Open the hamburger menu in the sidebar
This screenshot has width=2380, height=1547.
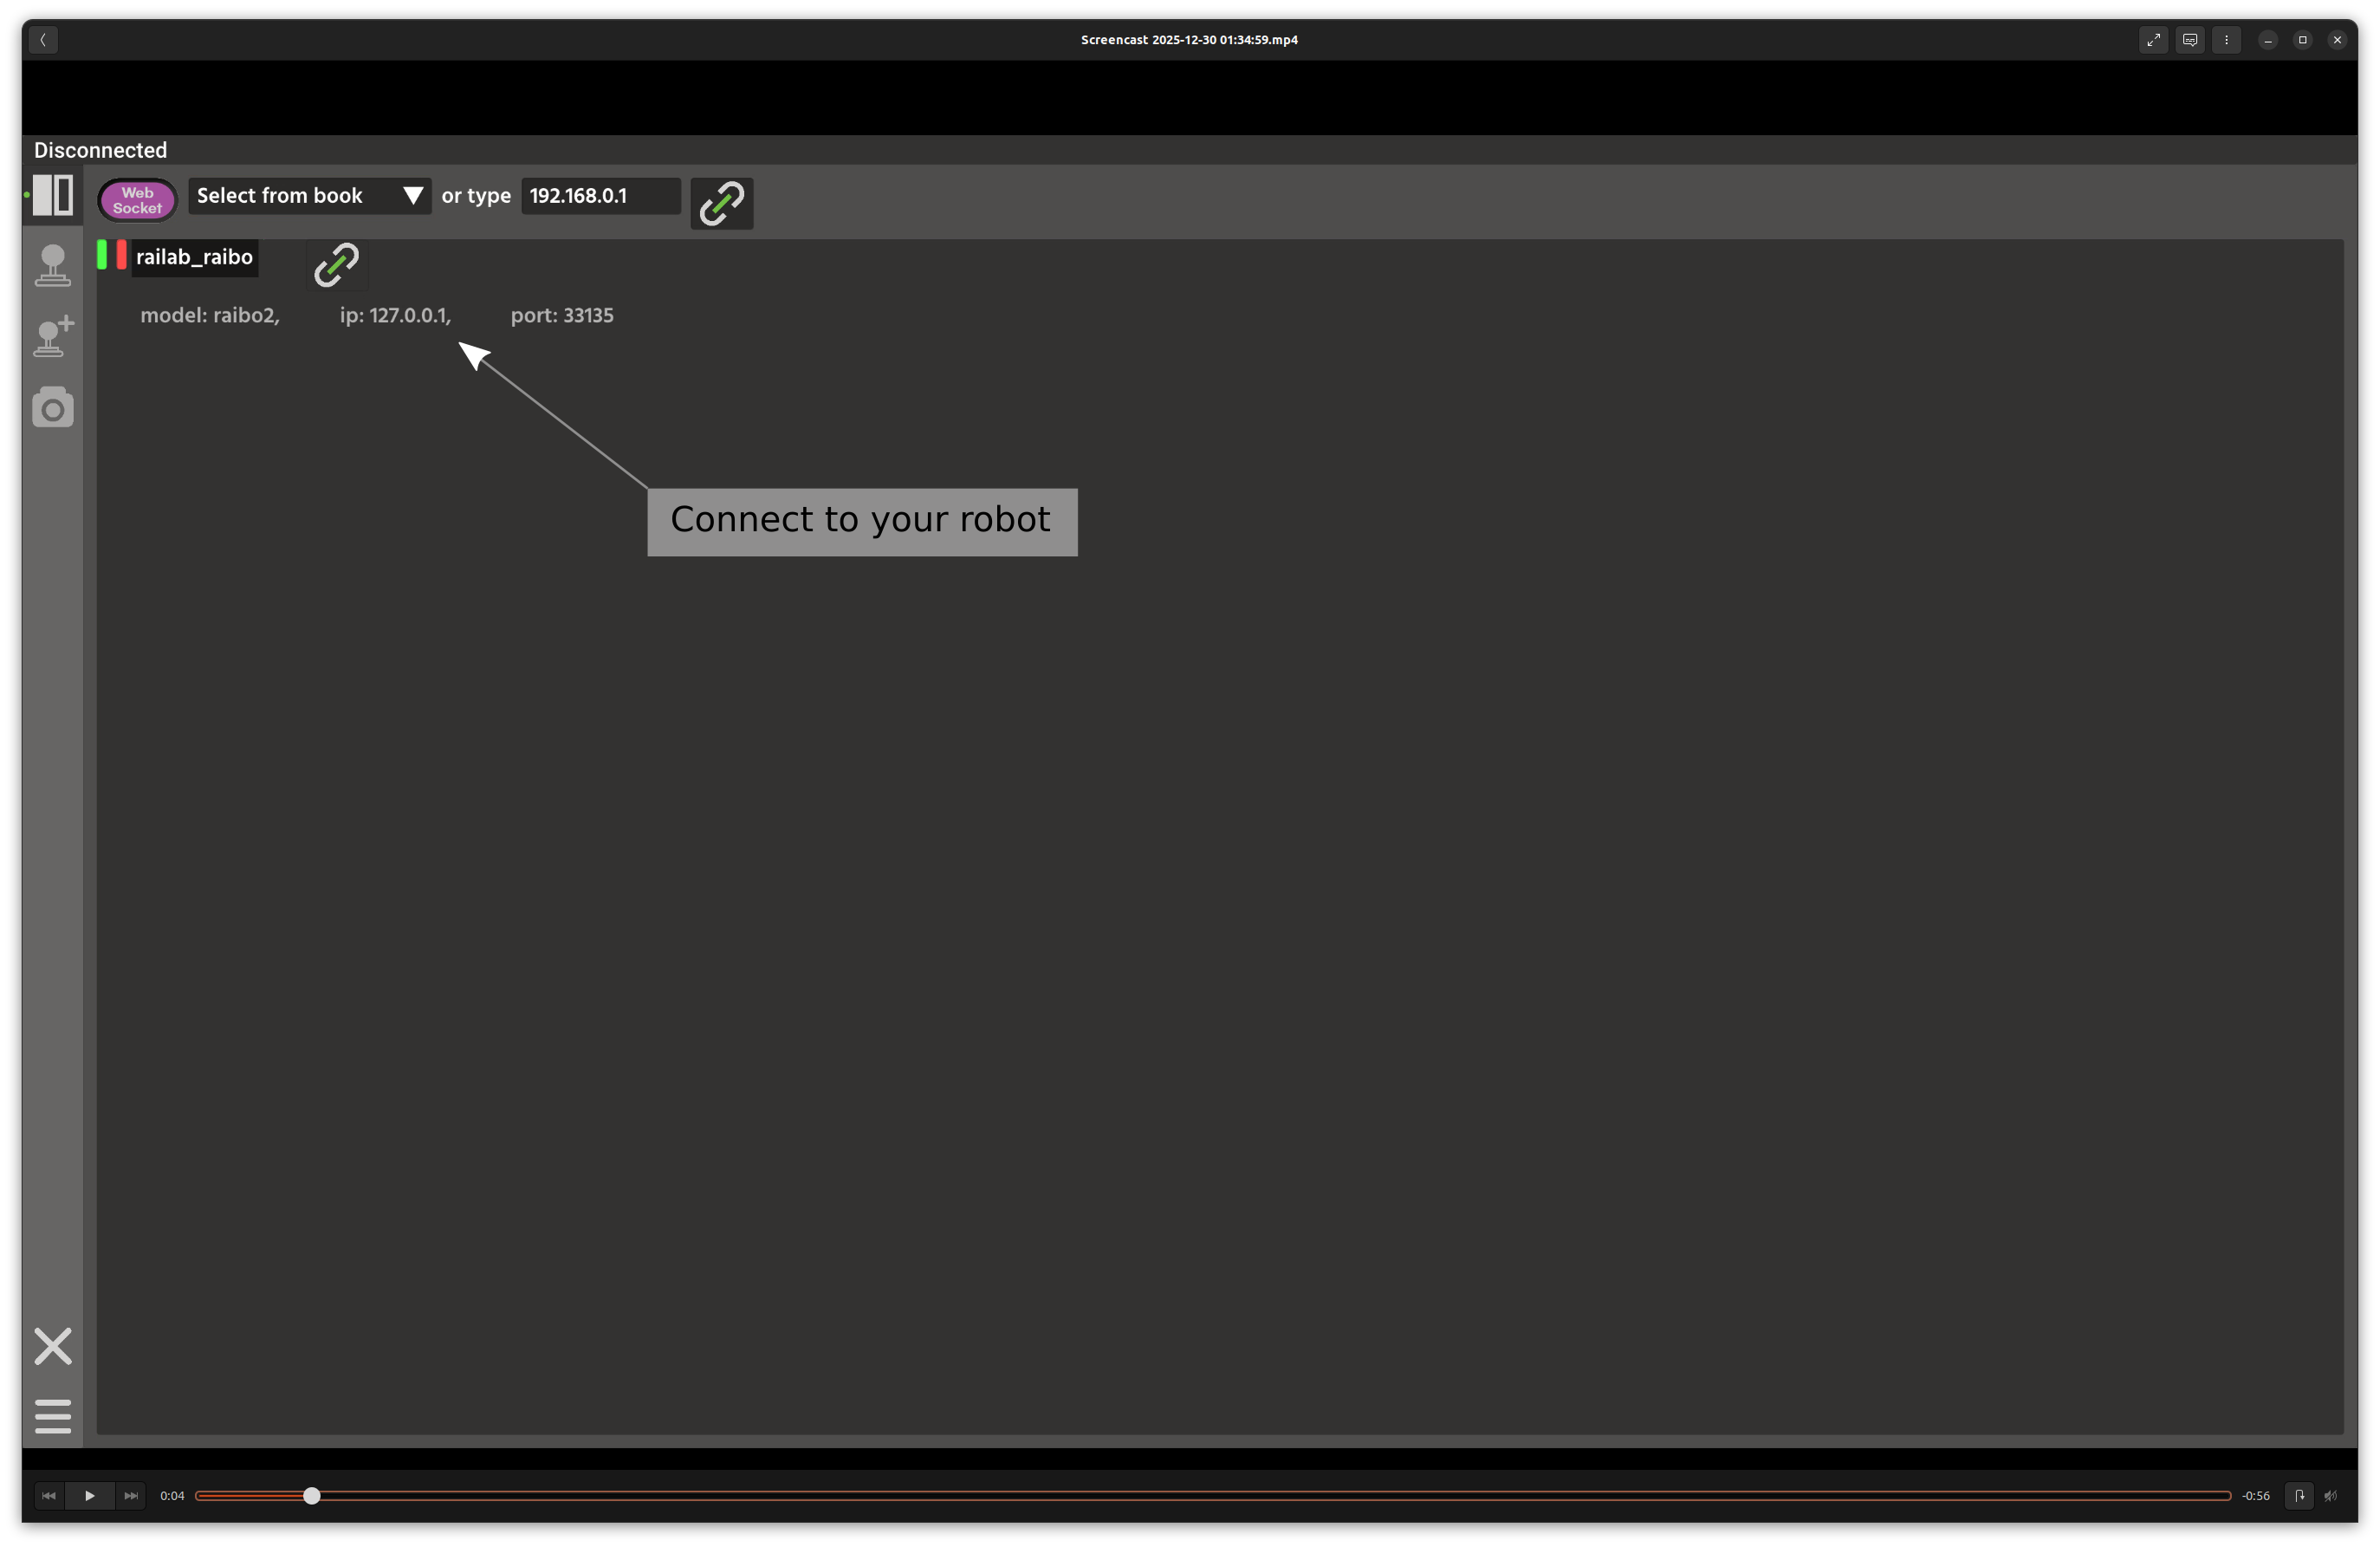[52, 1416]
